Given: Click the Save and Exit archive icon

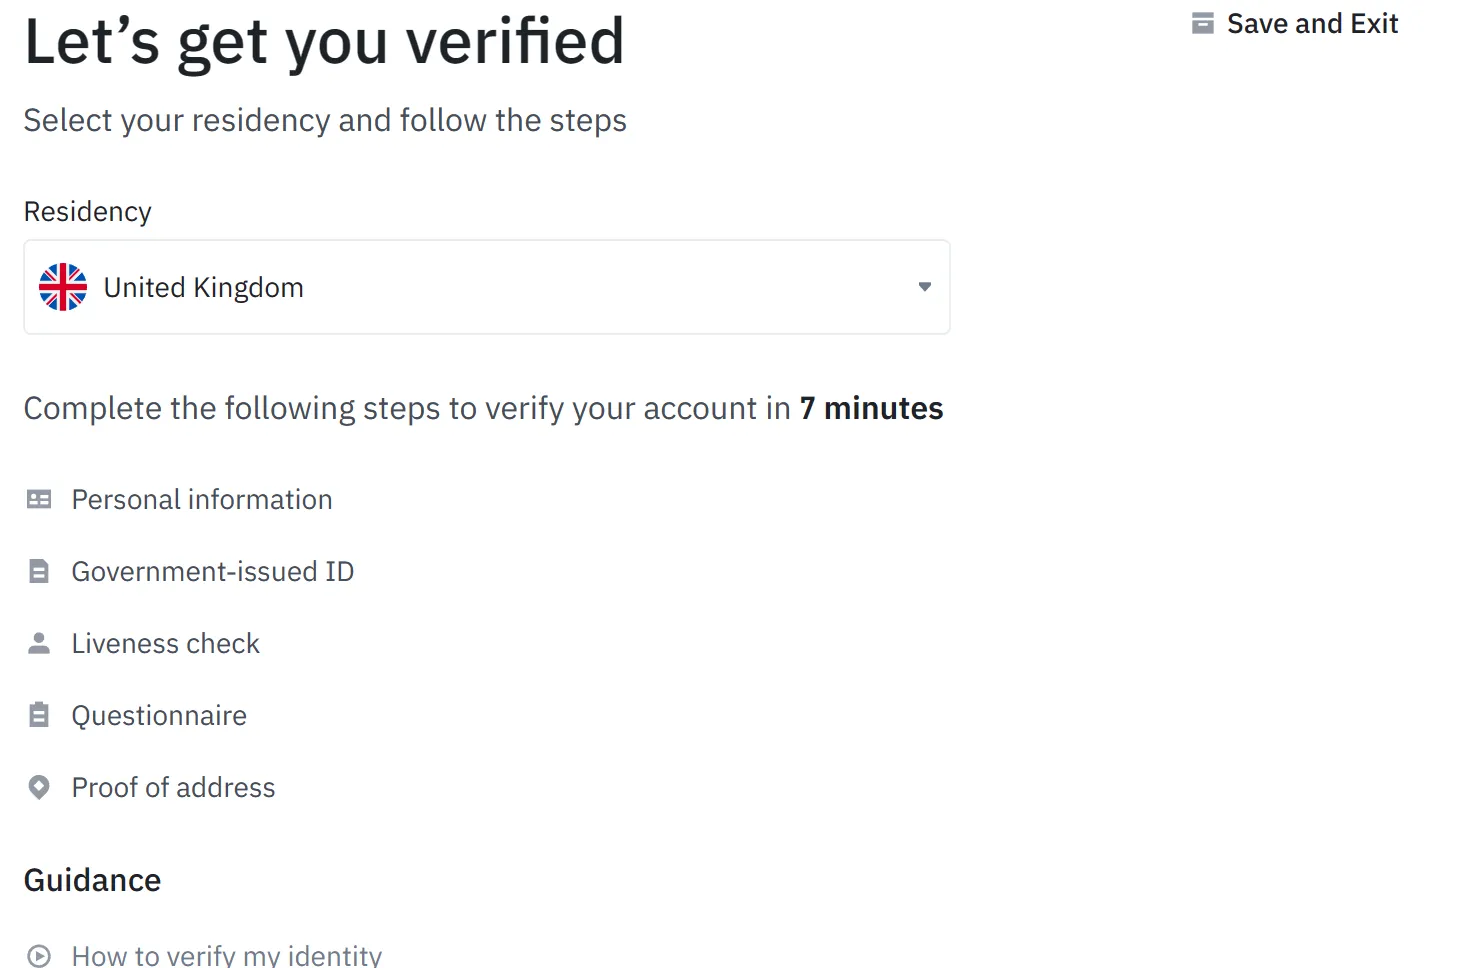Looking at the screenshot, I should (x=1202, y=23).
